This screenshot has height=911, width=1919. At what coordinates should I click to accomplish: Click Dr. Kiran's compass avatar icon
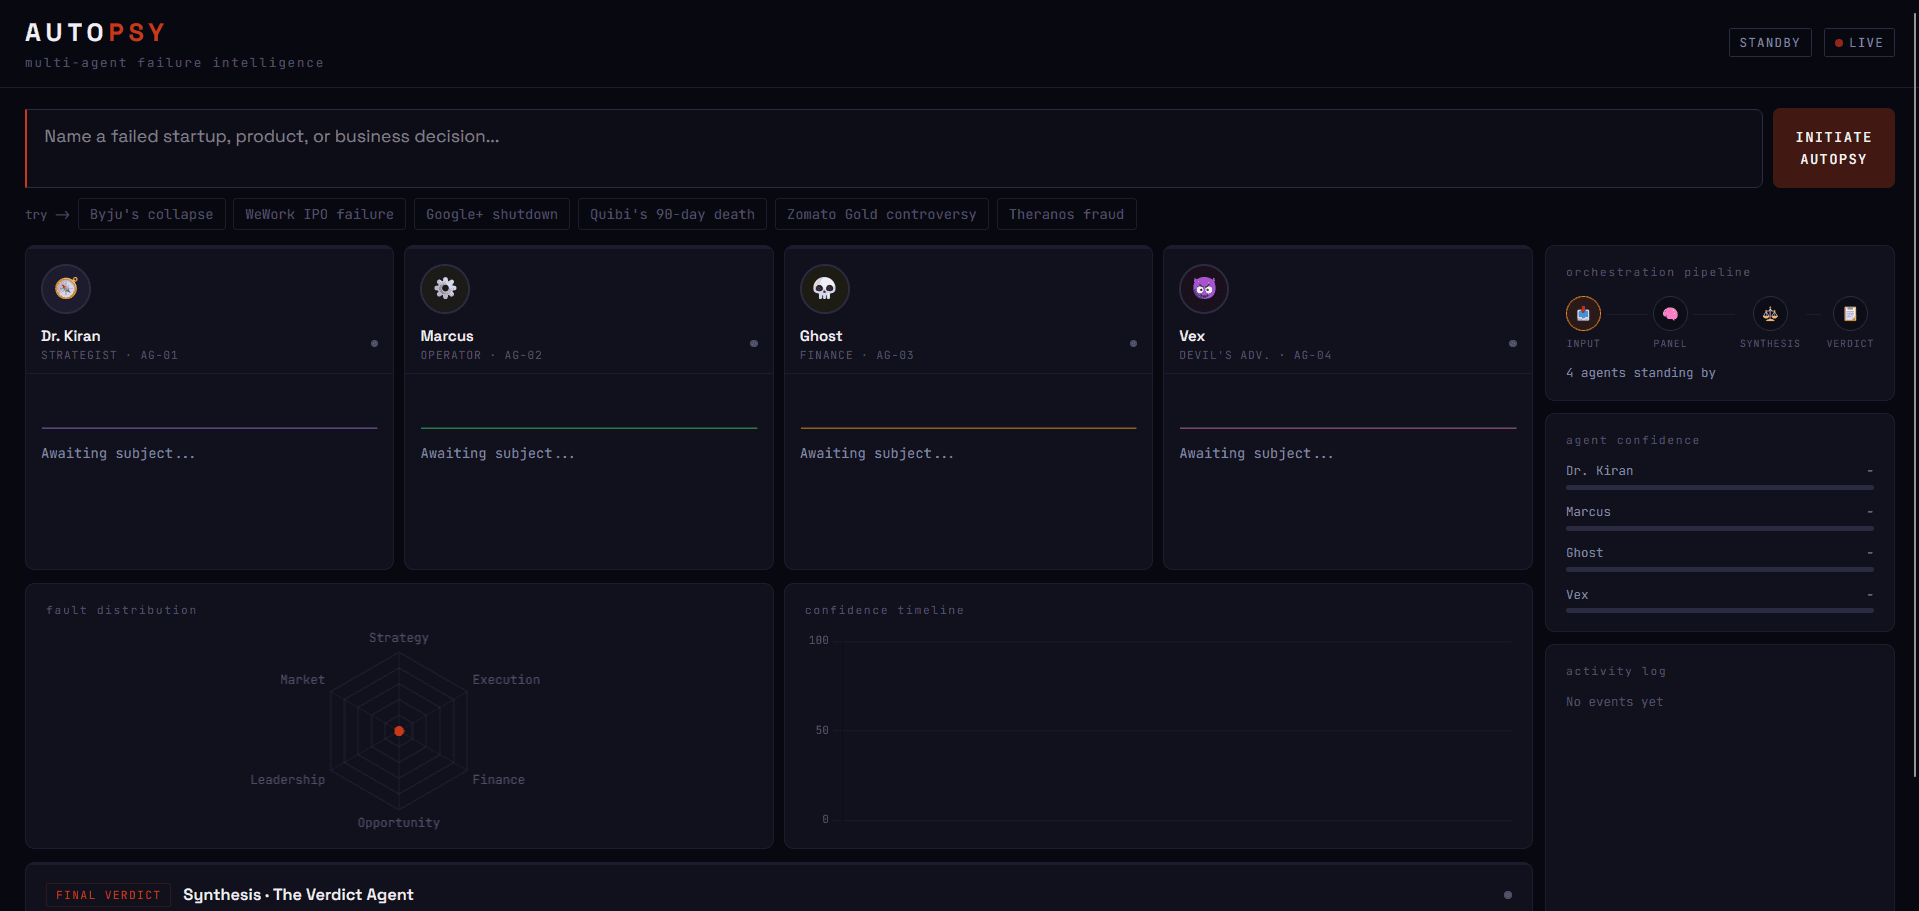(x=66, y=289)
